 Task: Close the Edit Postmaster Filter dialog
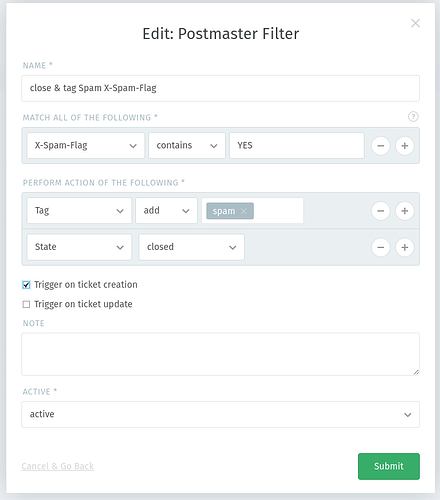pos(415,23)
